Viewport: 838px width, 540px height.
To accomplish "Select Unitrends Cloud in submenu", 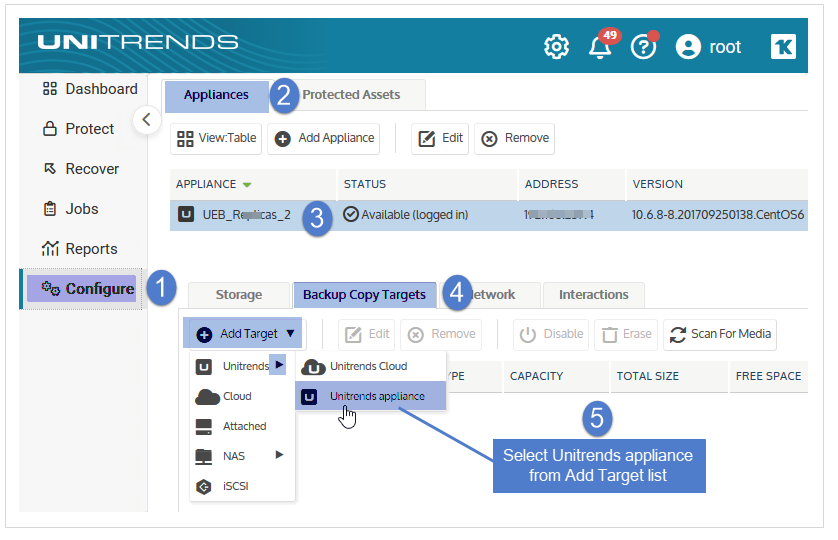I will pos(370,367).
